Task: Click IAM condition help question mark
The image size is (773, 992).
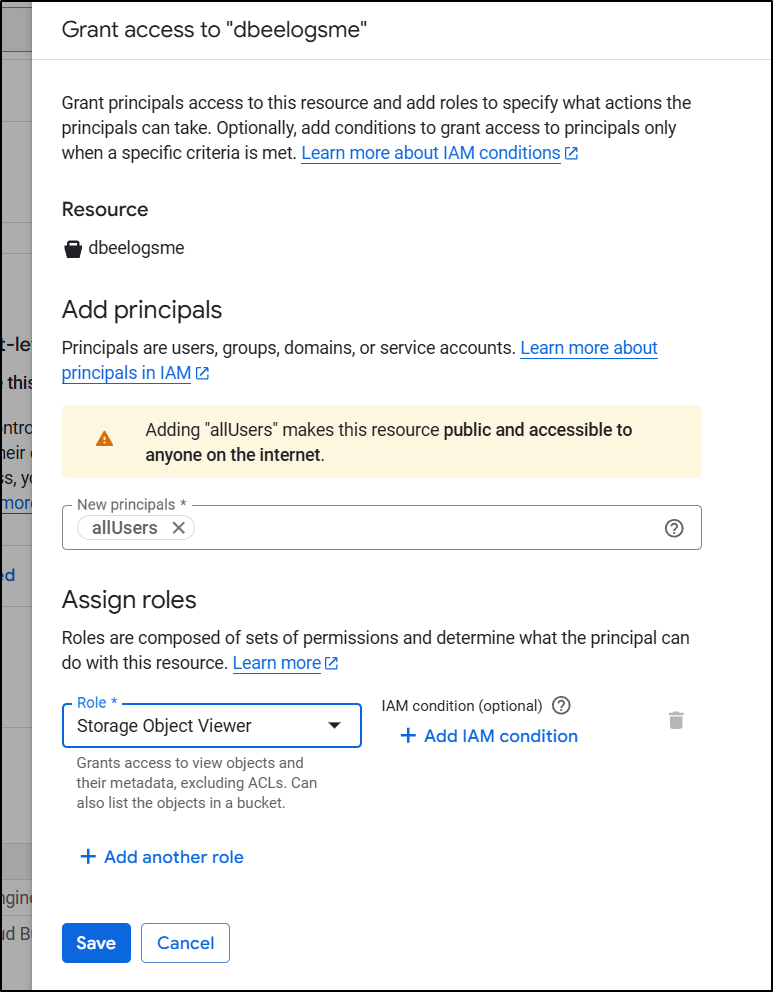Action: [x=561, y=705]
